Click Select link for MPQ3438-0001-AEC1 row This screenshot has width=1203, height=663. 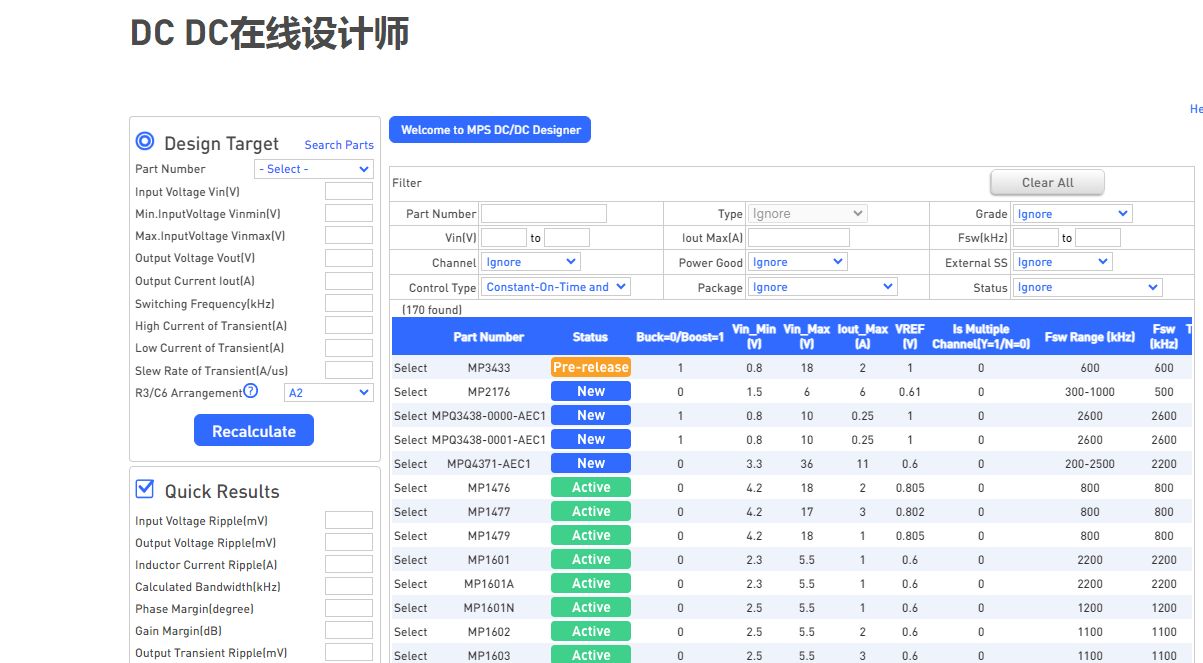(x=410, y=440)
